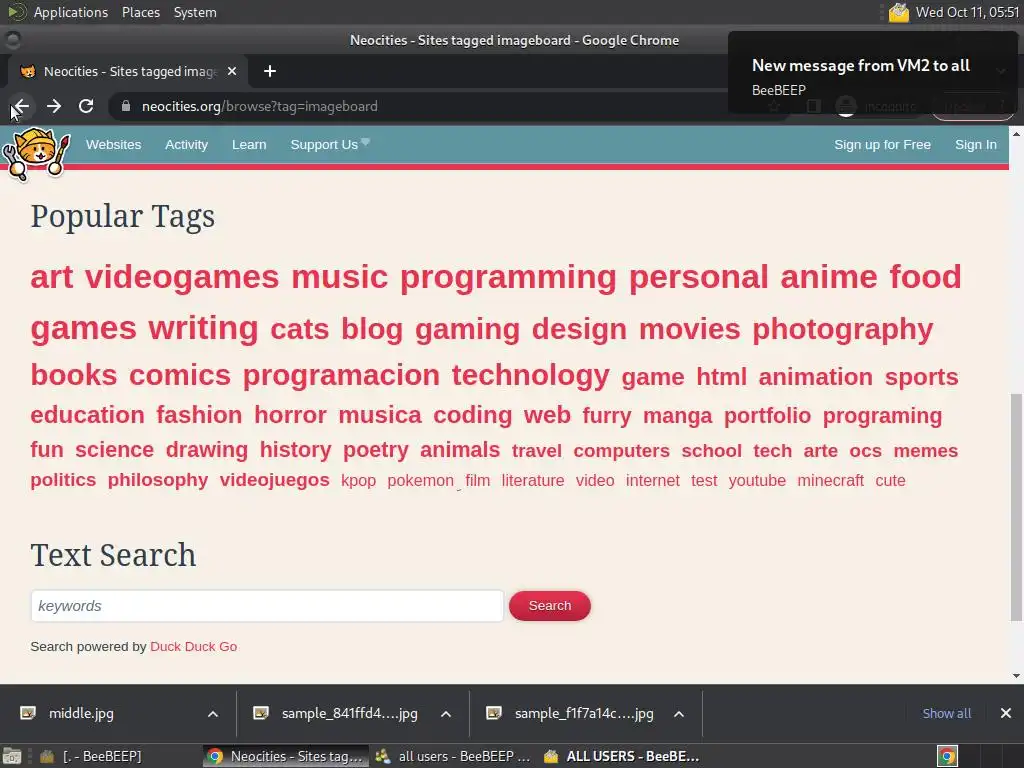The height and width of the screenshot is (768, 1024).
Task: Open a new Chrome tab
Action: tap(270, 71)
